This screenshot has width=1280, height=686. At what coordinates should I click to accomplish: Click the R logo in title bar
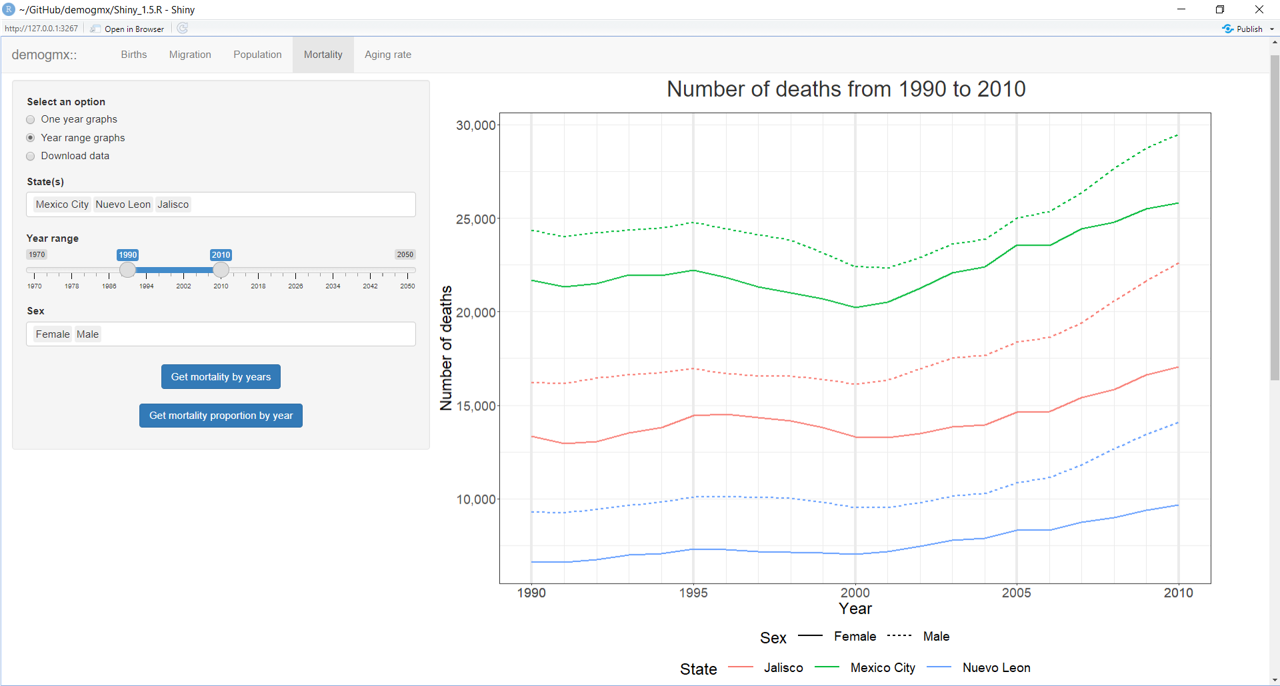click(x=9, y=9)
